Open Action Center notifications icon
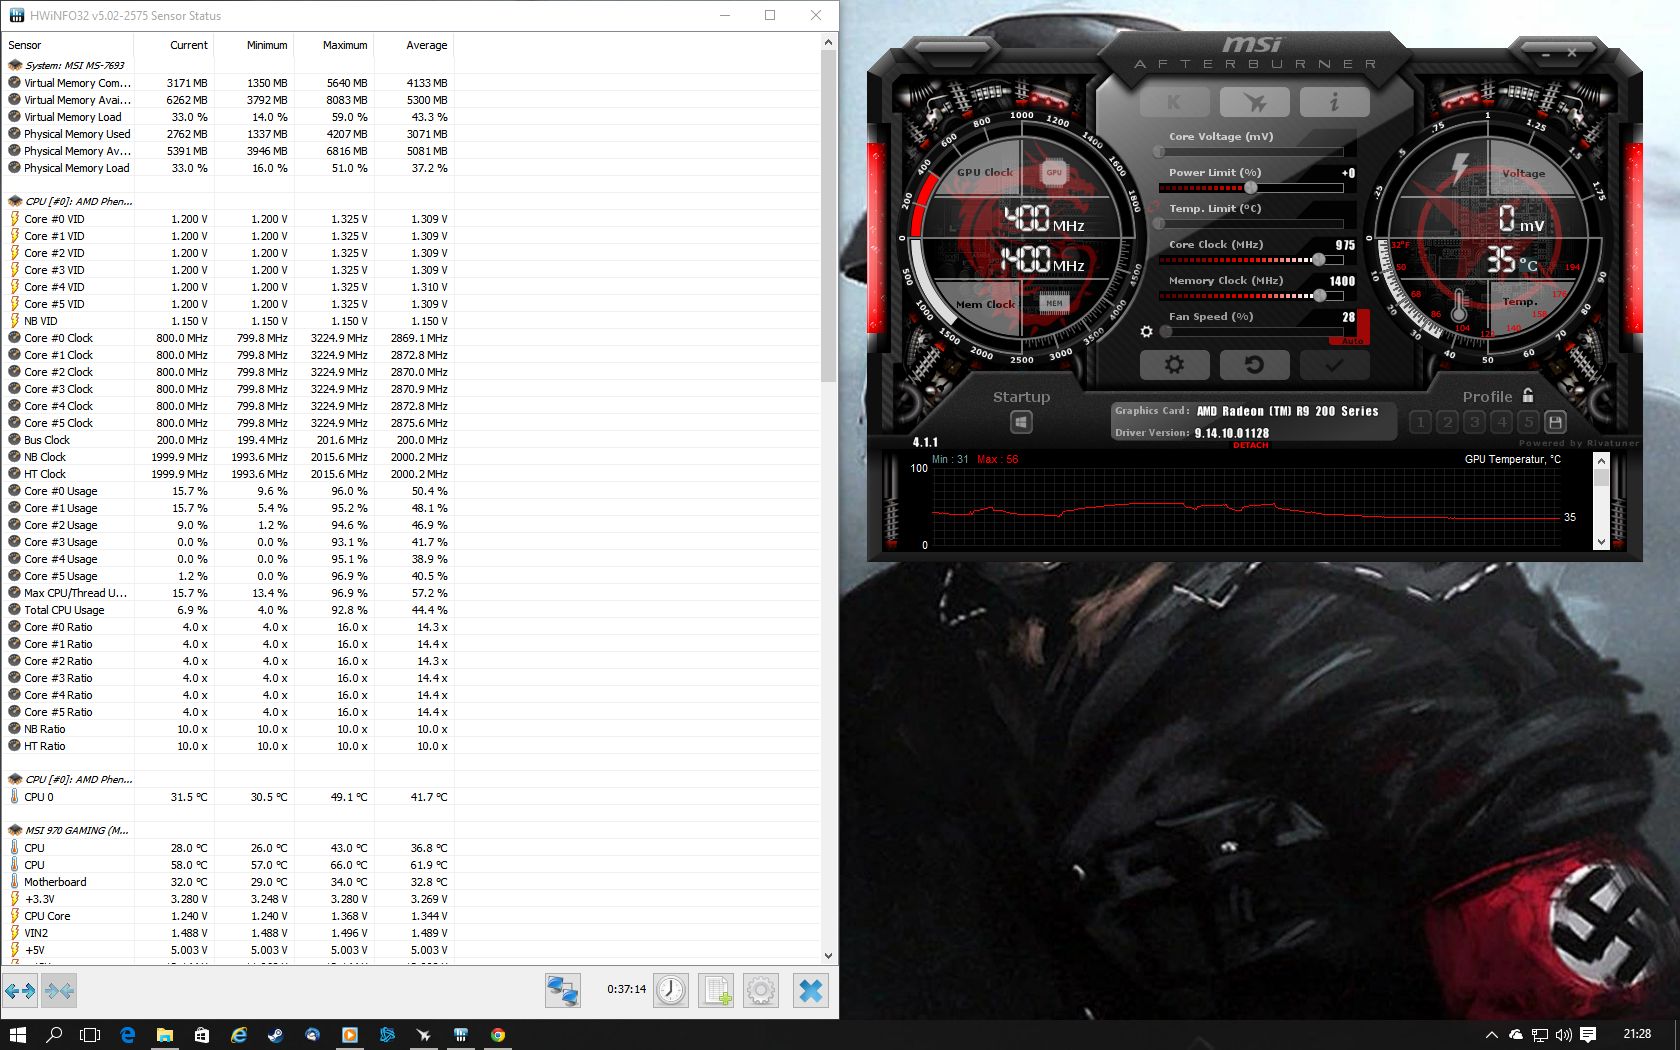 (x=1588, y=1035)
